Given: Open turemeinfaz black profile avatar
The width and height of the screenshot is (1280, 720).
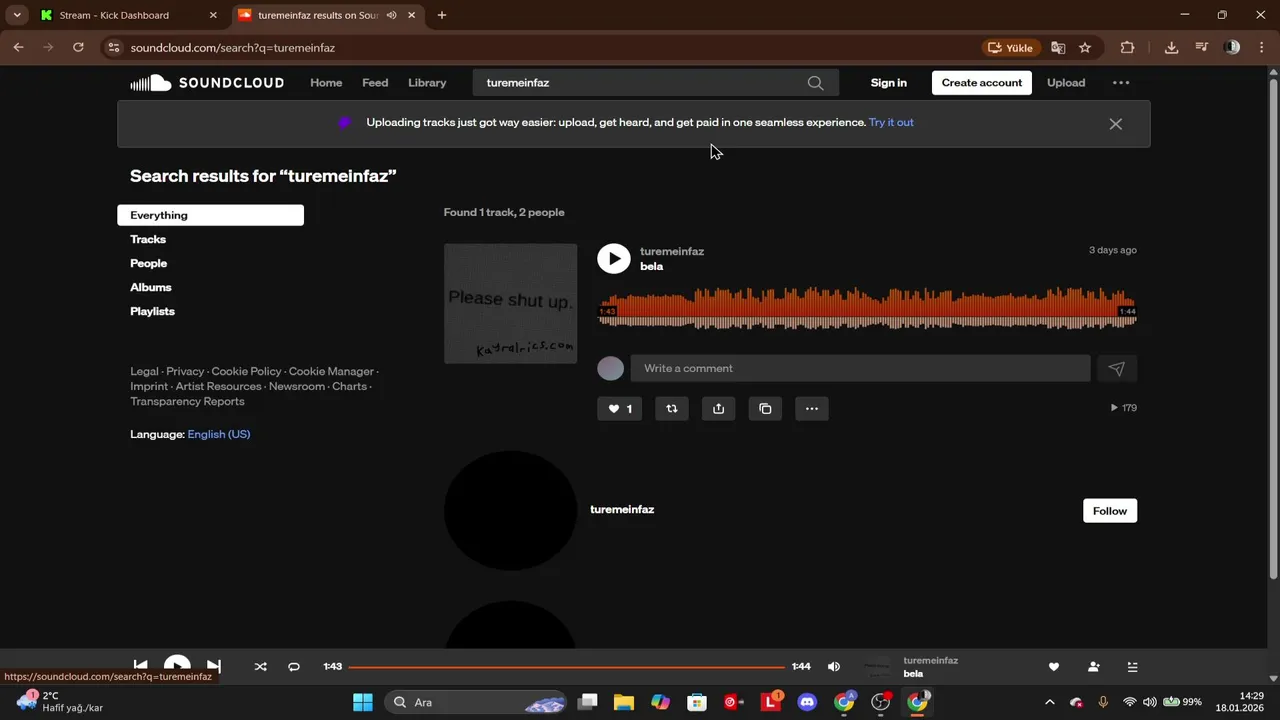Looking at the screenshot, I should pyautogui.click(x=510, y=510).
